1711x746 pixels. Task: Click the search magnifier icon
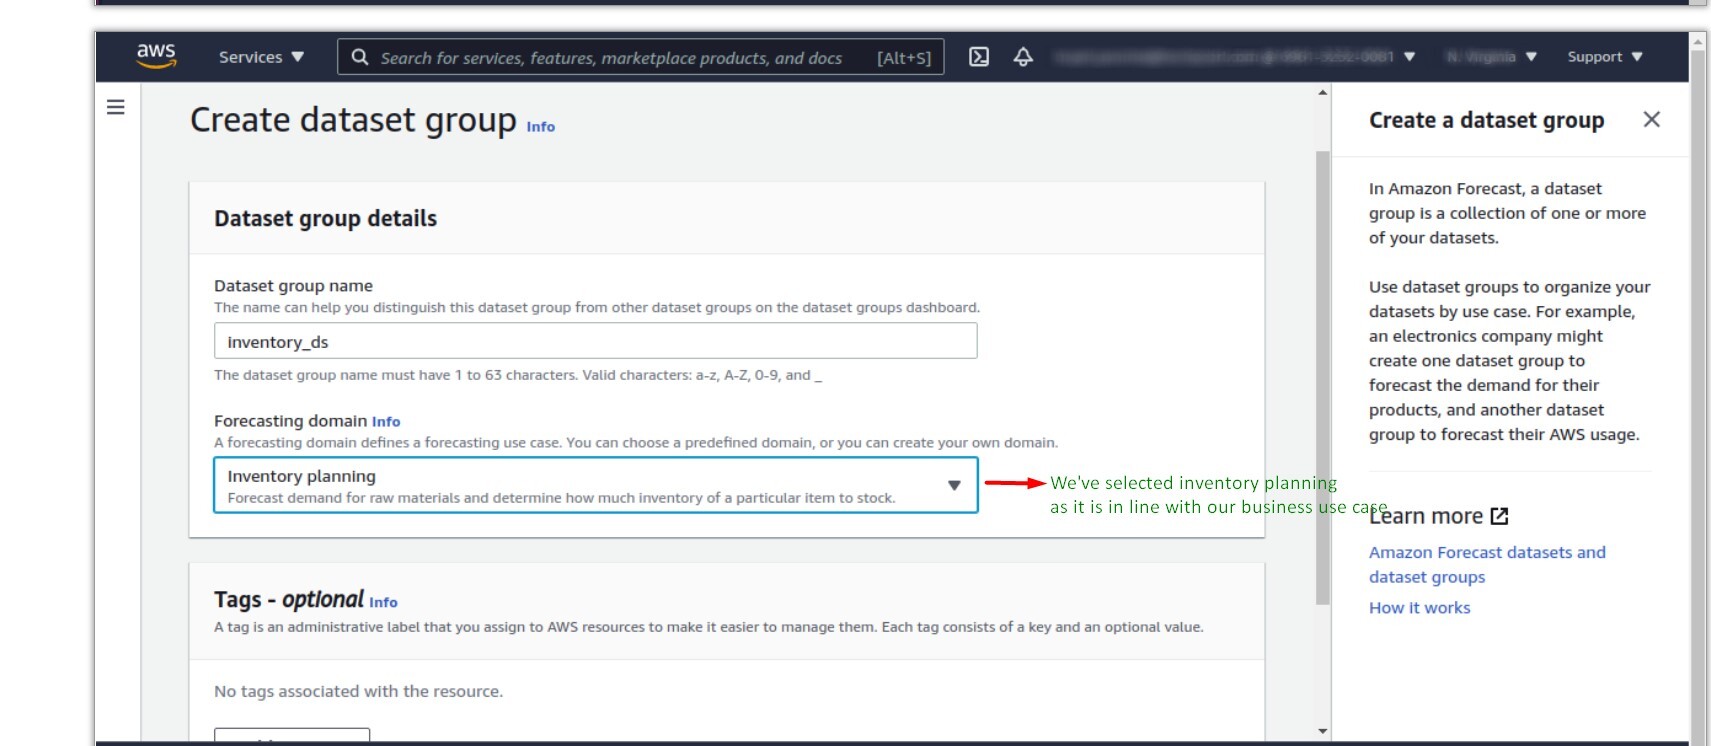tap(360, 57)
